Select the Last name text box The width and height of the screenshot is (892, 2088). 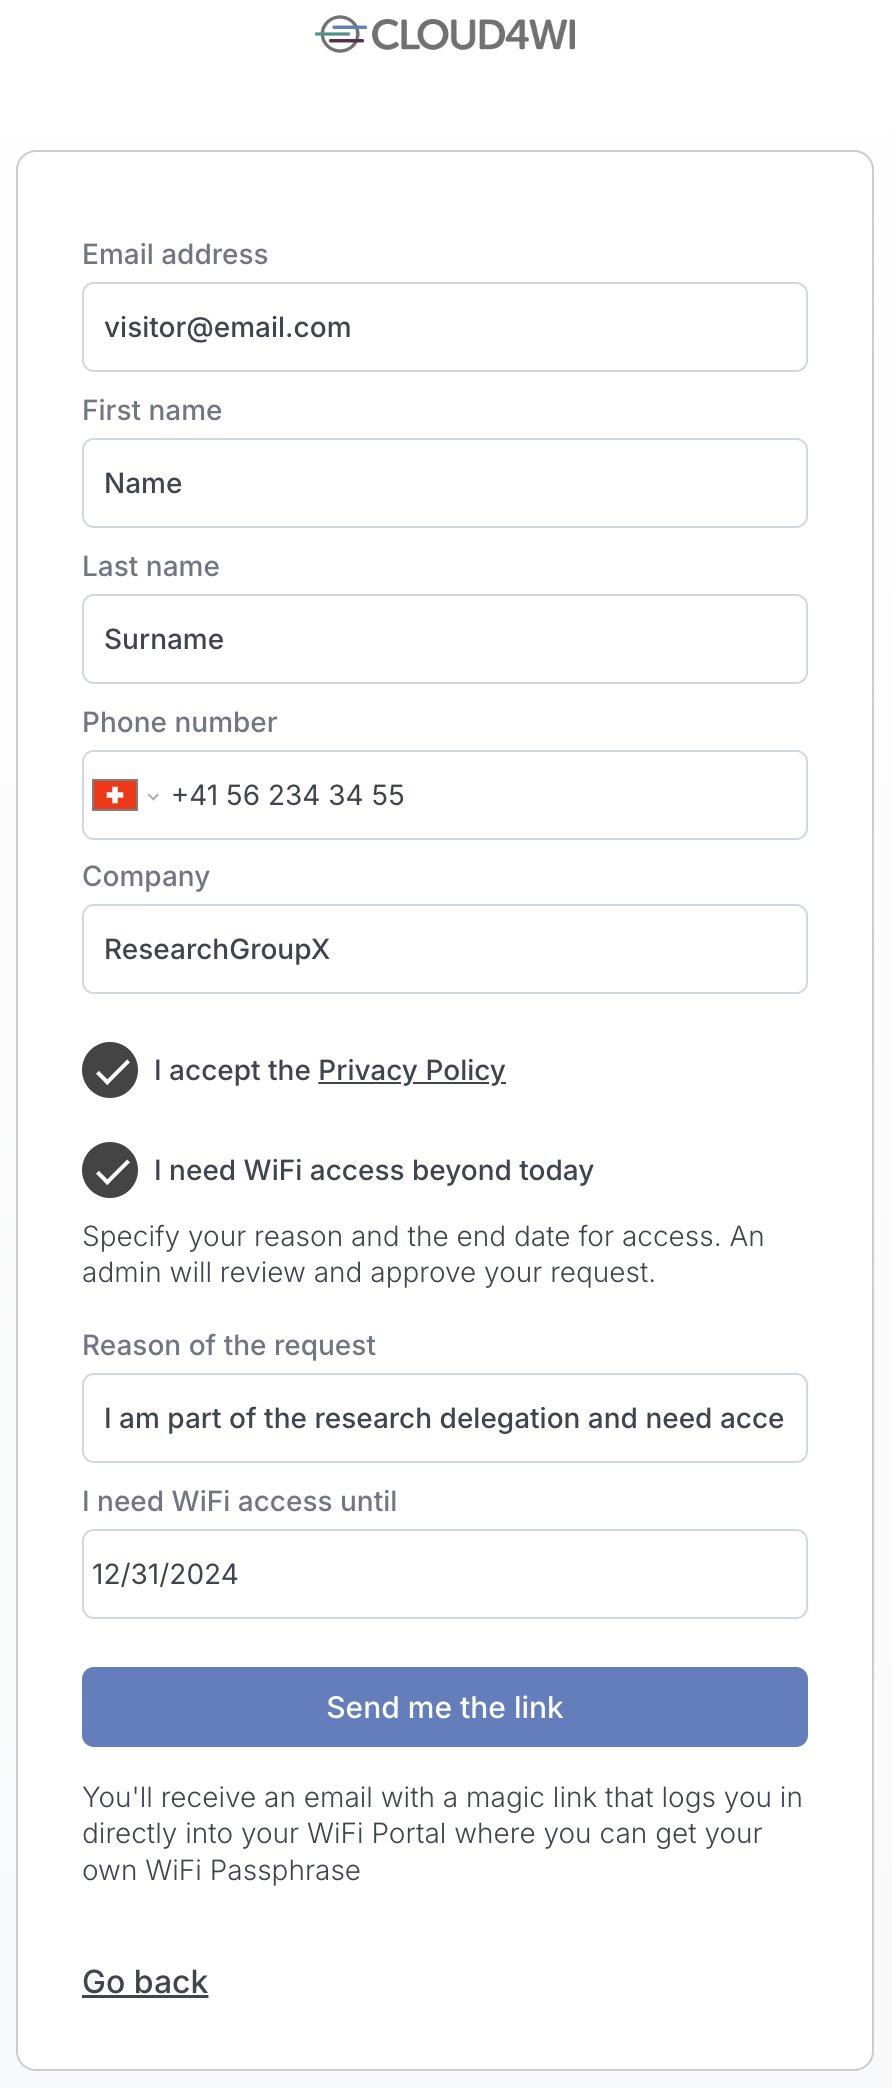click(445, 639)
